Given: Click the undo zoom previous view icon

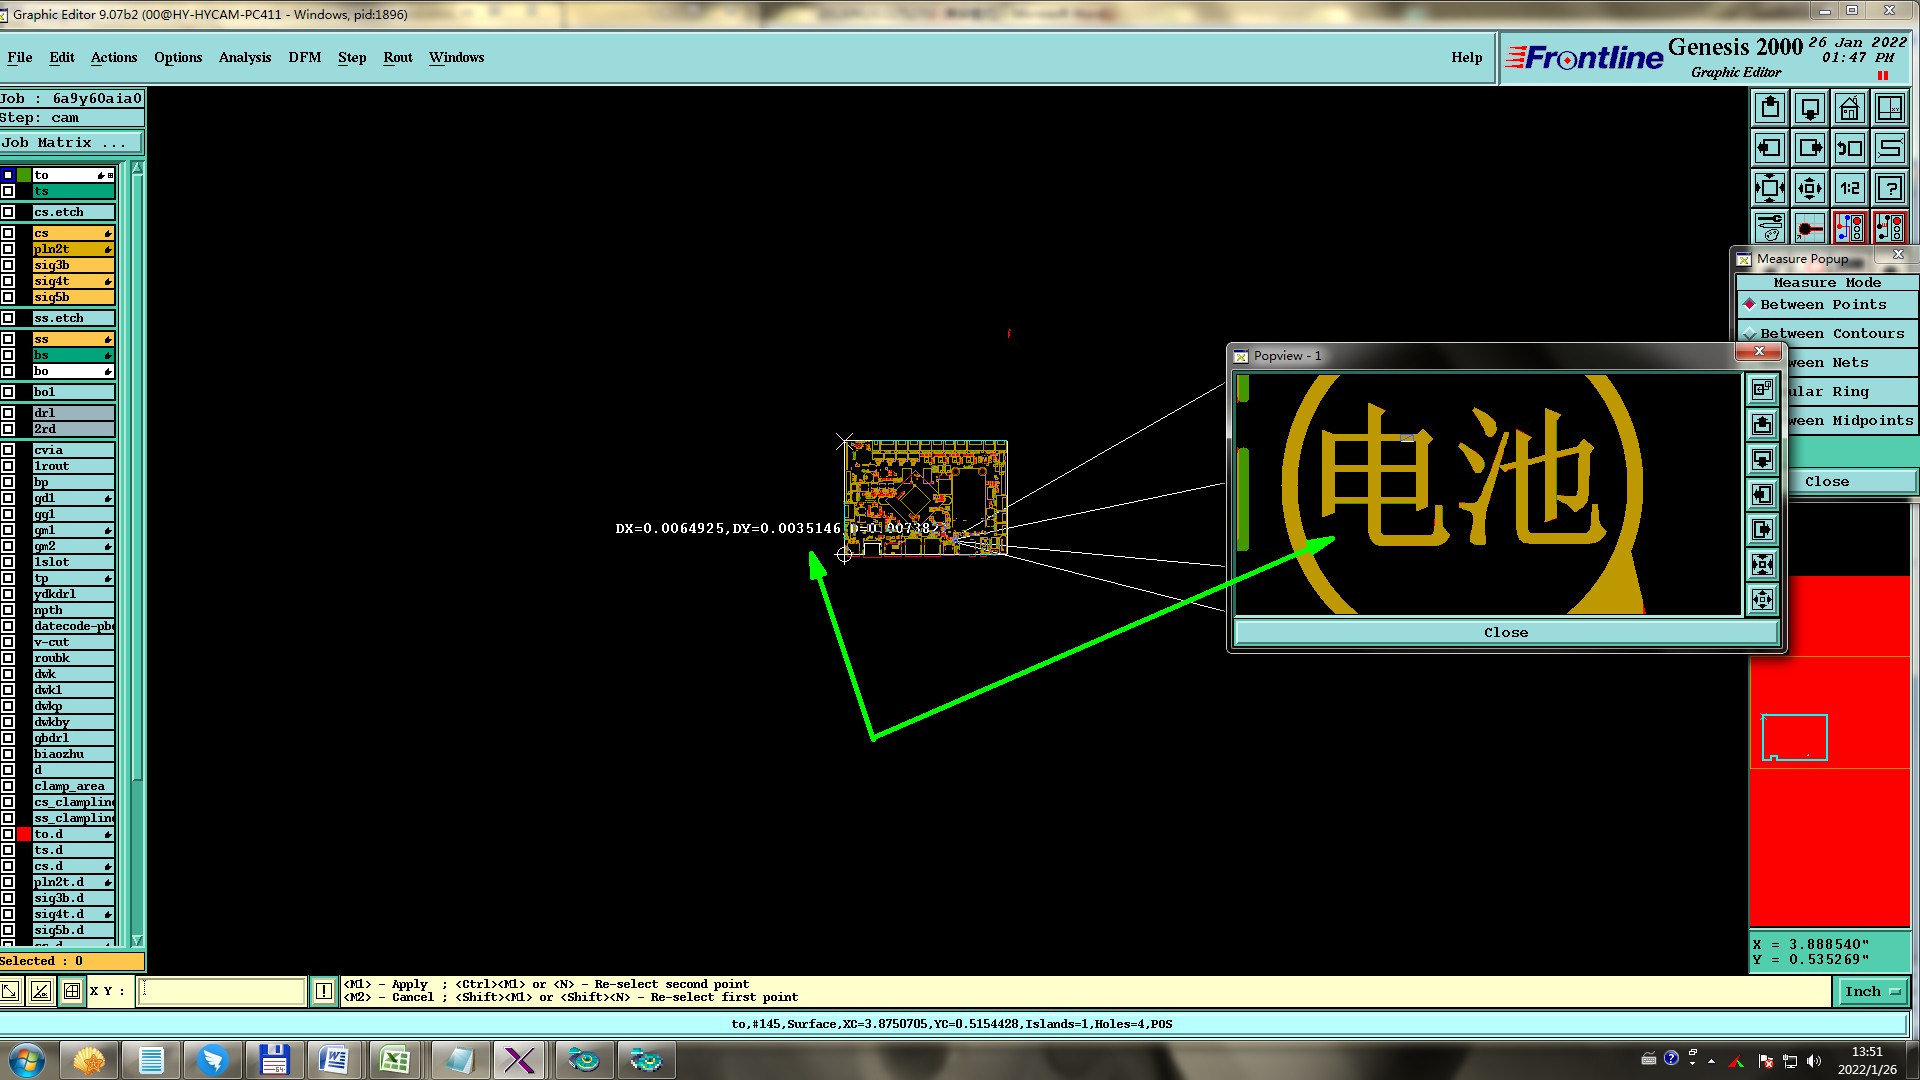Looking at the screenshot, I should [1849, 148].
